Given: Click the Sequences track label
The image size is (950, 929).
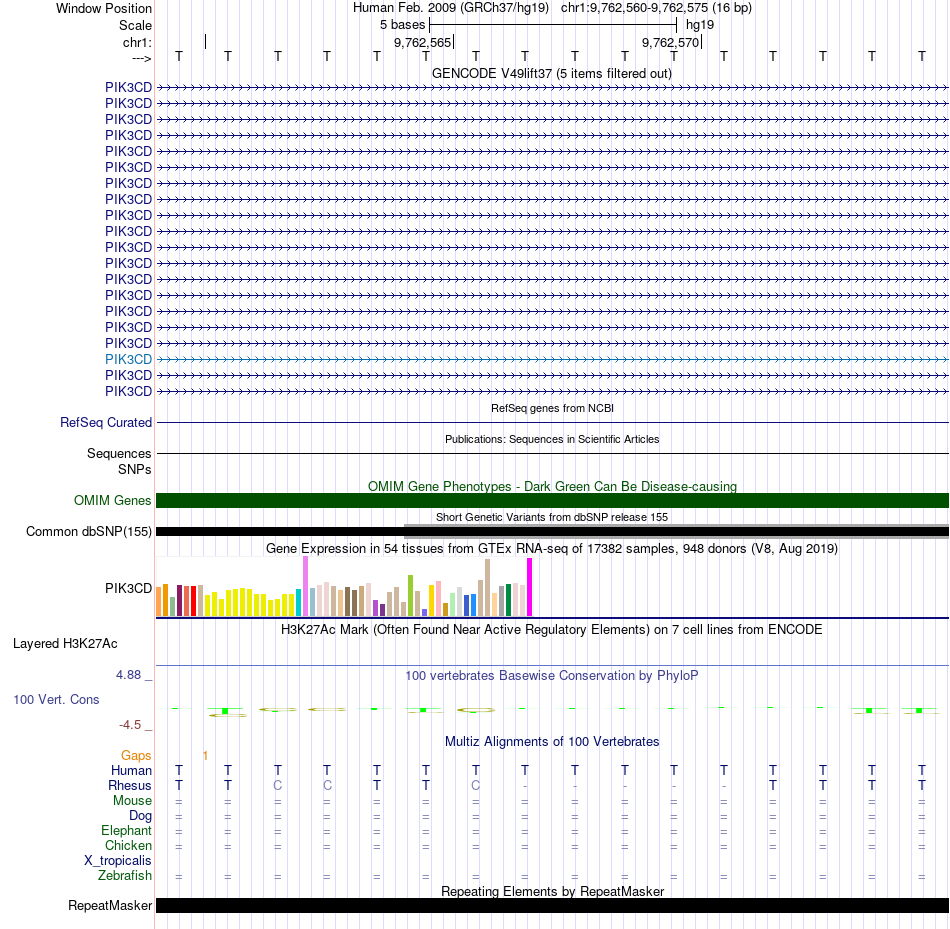Looking at the screenshot, I should pyautogui.click(x=119, y=453).
